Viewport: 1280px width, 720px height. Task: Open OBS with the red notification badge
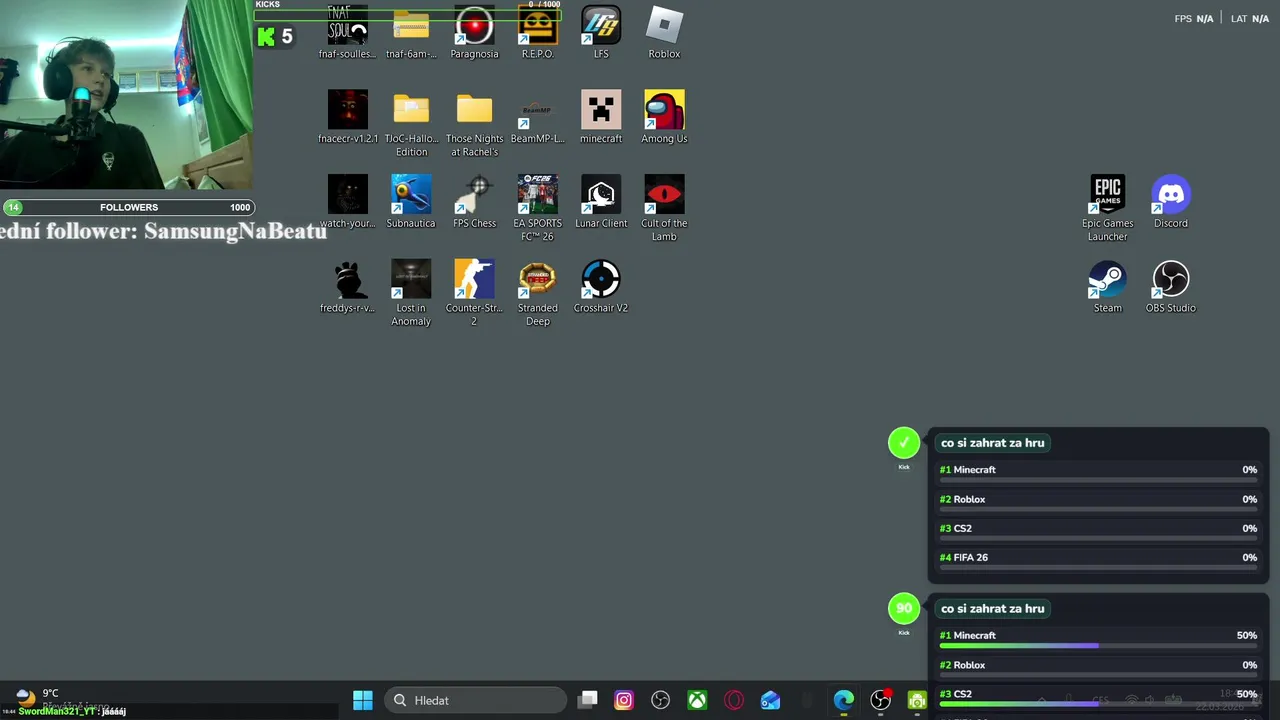[x=880, y=700]
